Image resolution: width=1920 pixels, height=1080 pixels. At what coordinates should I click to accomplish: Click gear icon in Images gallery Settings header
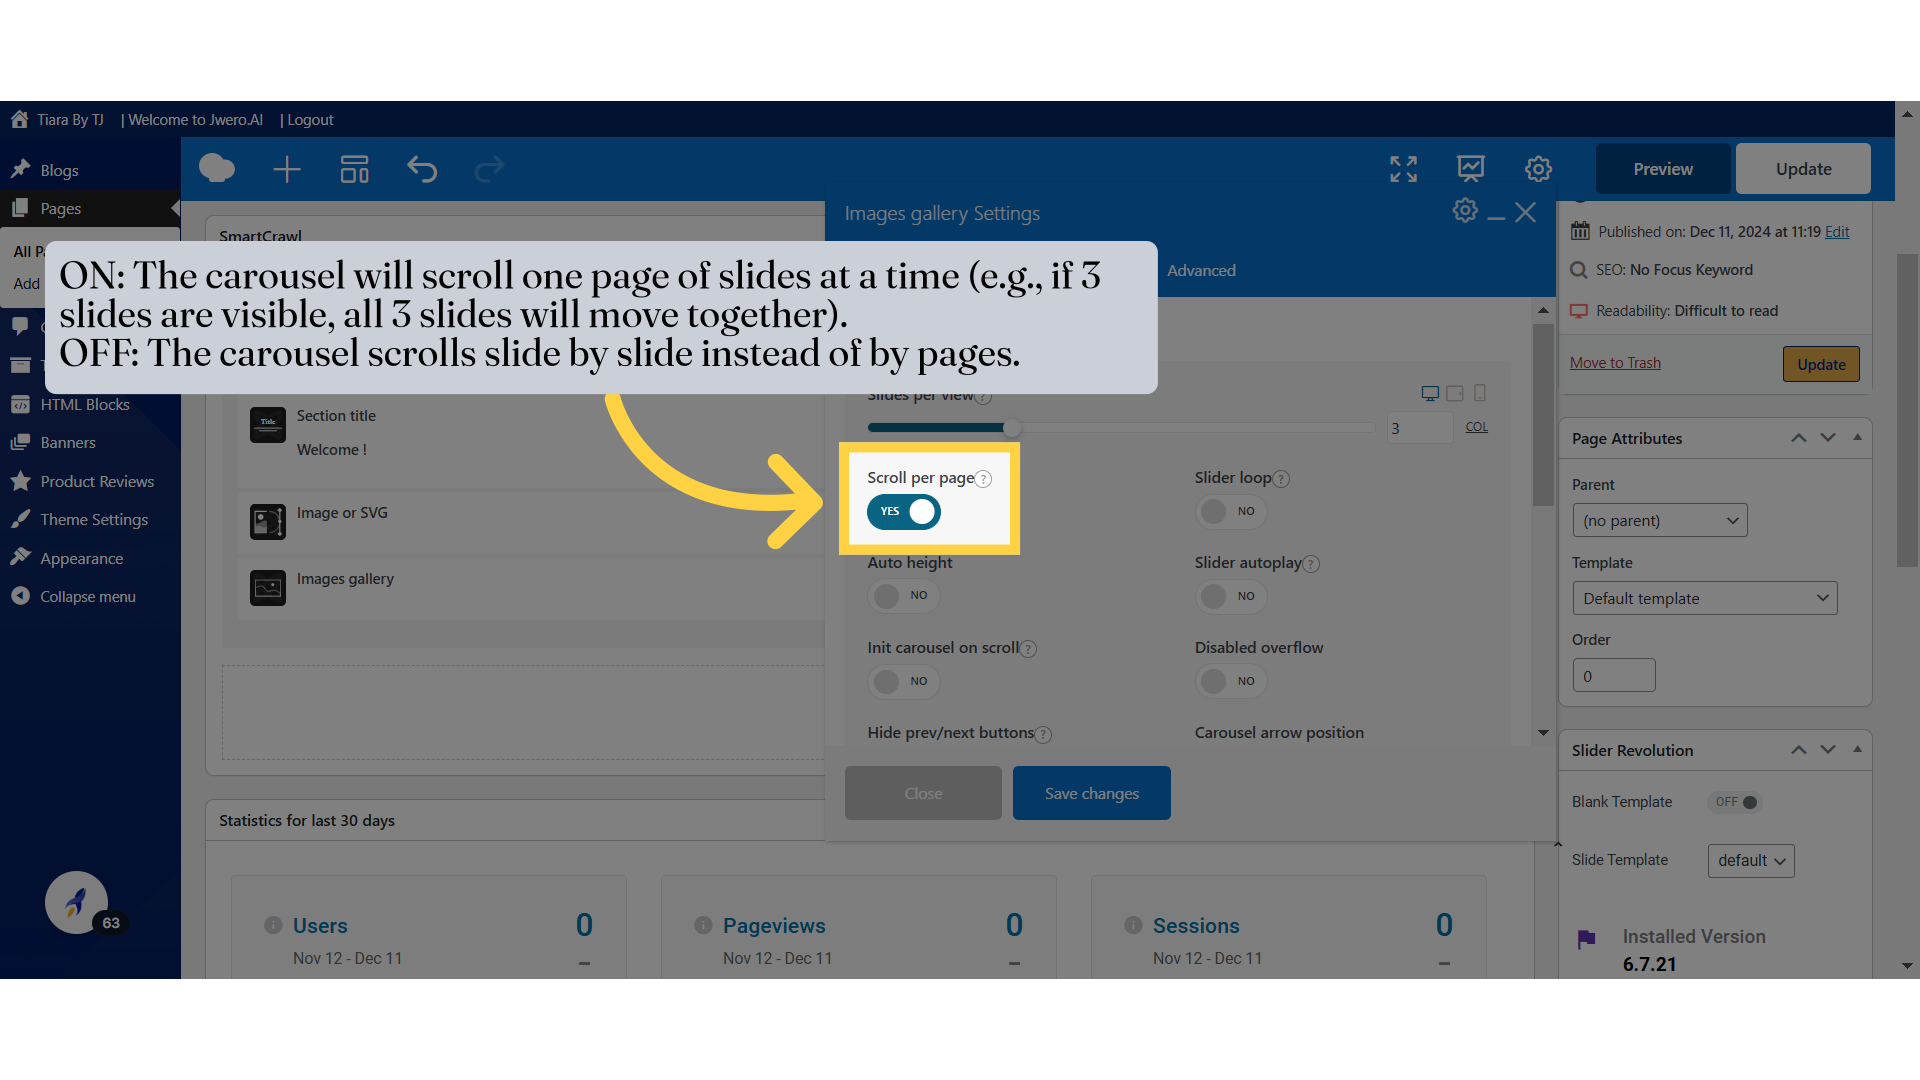click(x=1465, y=211)
